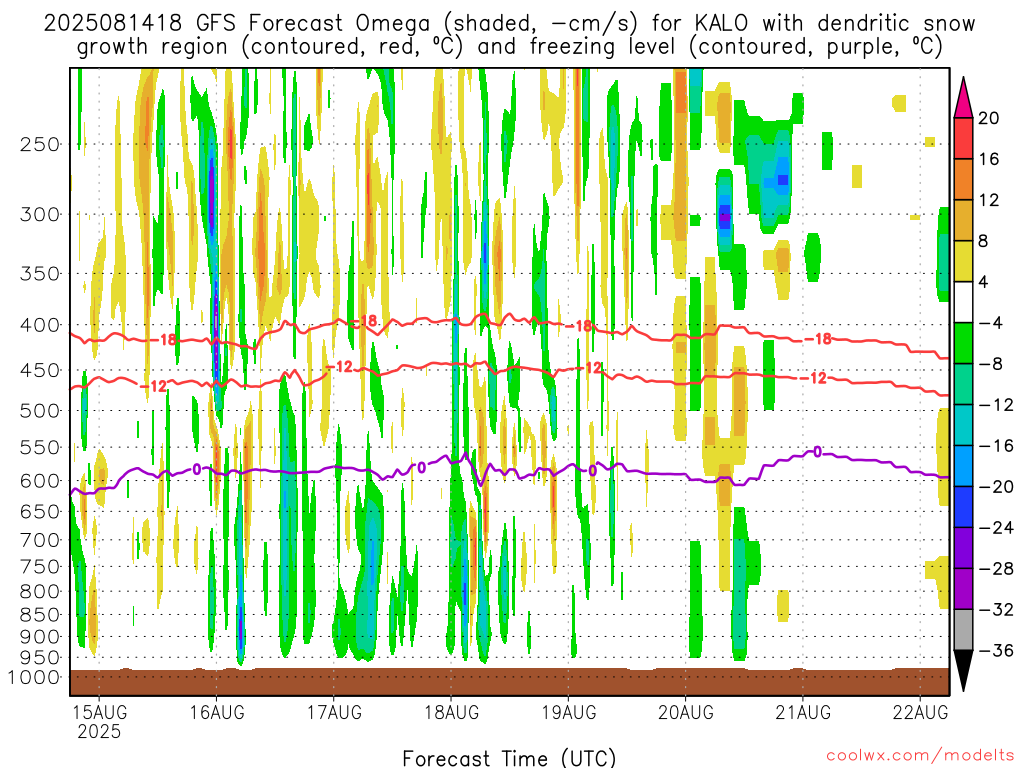Click the 300 pressure level label
This screenshot has width=1024, height=768.
click(40, 214)
